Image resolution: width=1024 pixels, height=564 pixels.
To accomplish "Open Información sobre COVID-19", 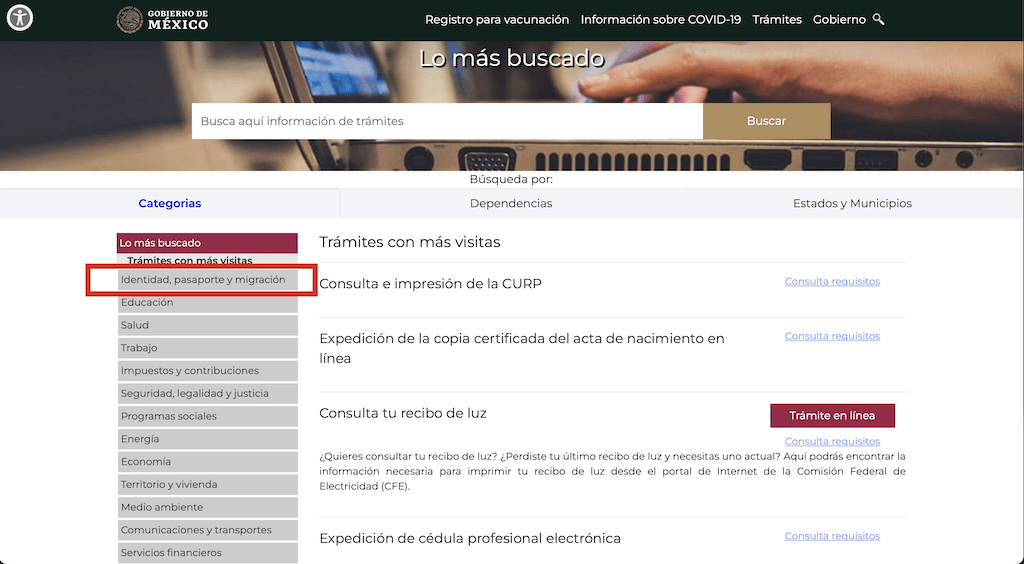I will (x=661, y=20).
